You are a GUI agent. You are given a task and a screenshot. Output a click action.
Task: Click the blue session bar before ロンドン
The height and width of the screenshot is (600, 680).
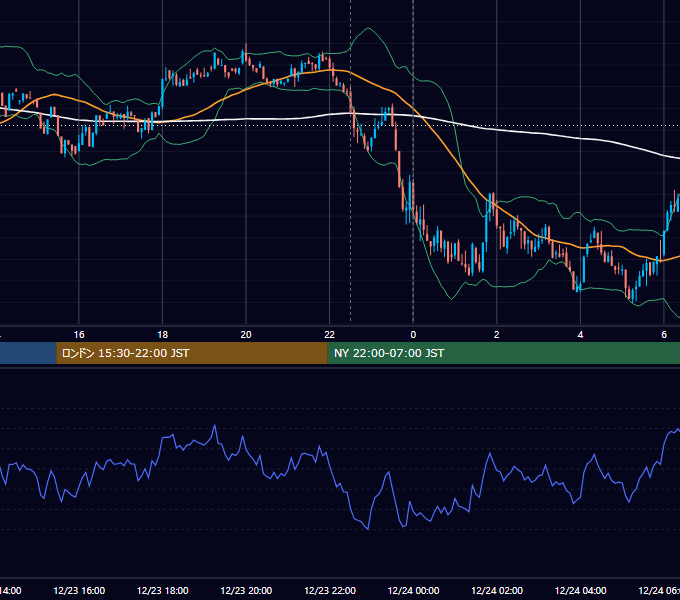coord(28,353)
